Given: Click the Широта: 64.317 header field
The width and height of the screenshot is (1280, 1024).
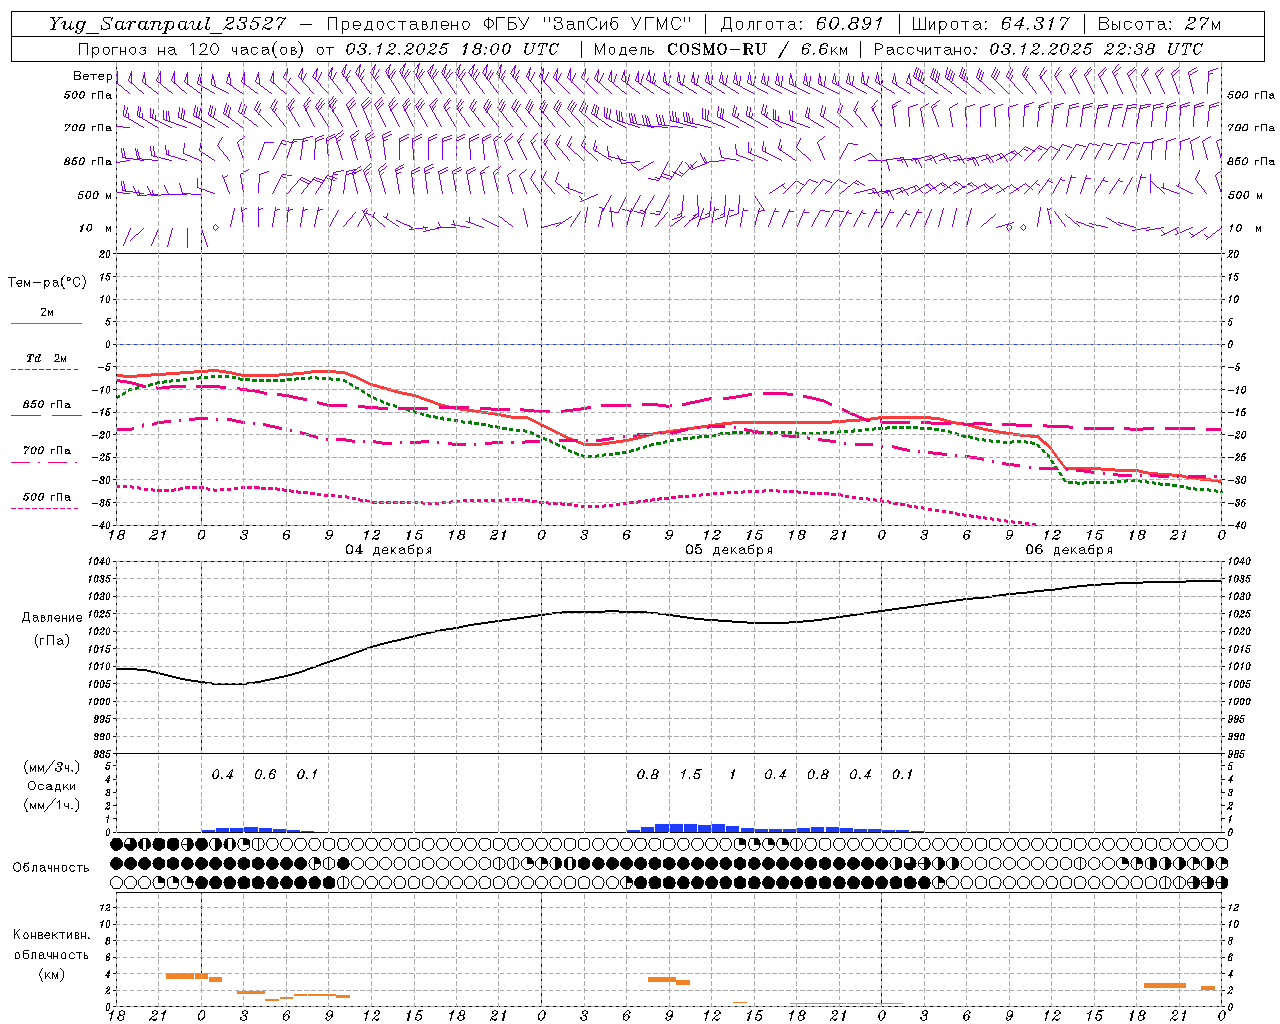Looking at the screenshot, I should 990,24.
